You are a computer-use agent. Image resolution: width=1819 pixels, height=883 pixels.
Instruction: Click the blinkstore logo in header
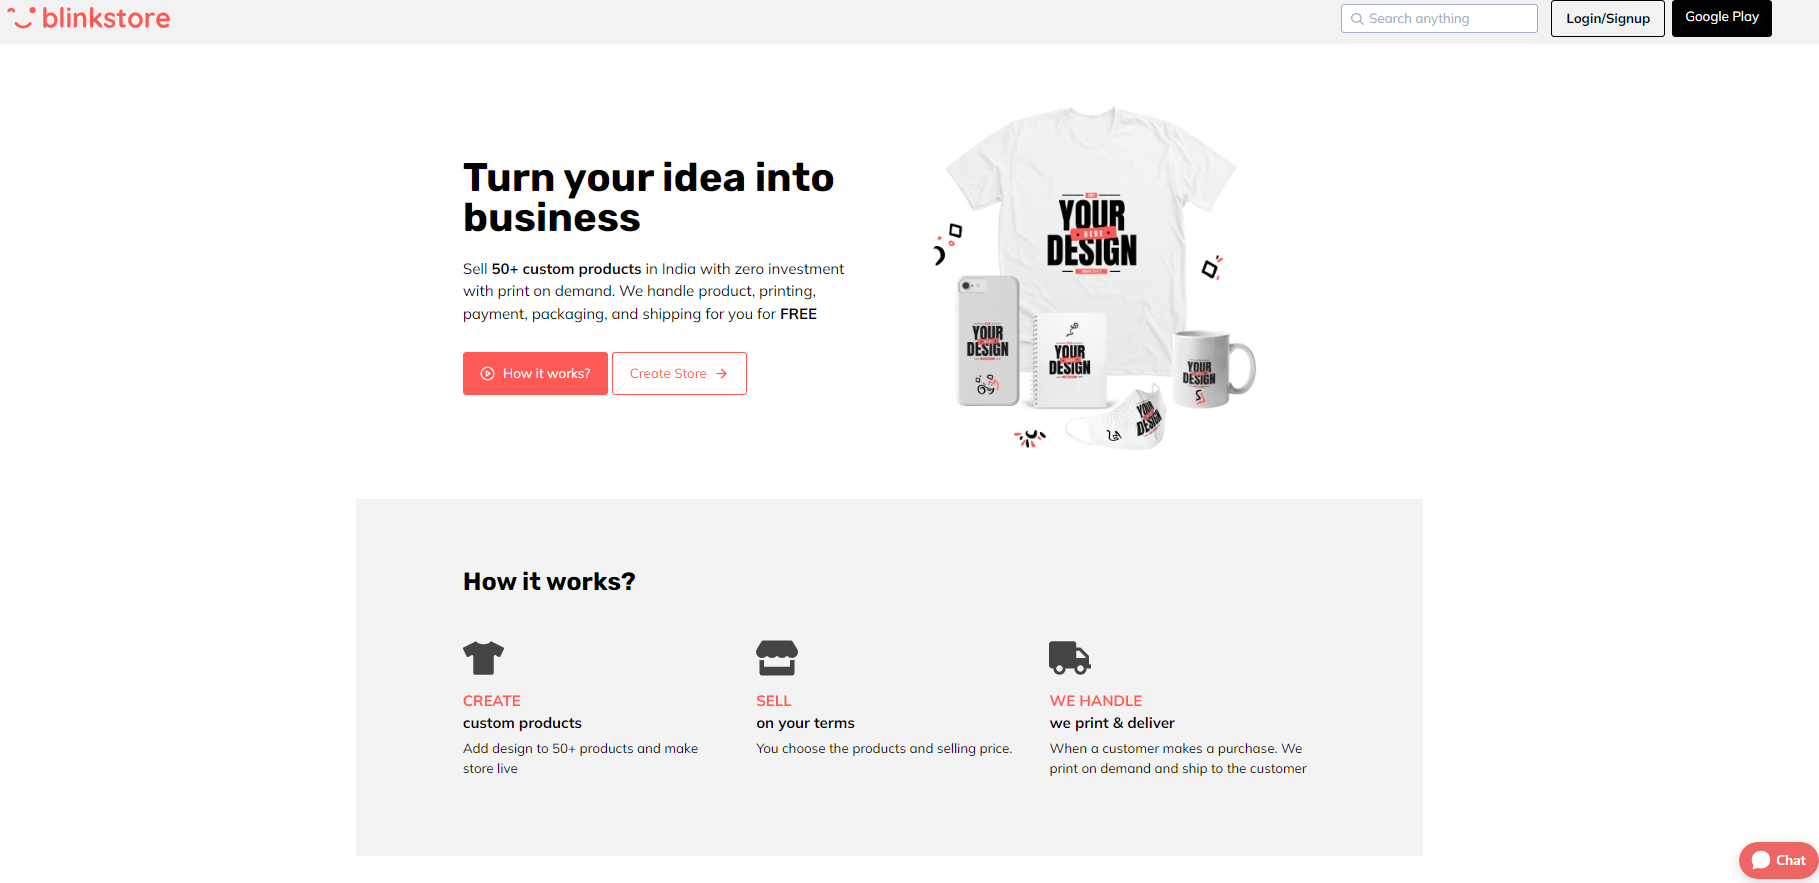(89, 18)
